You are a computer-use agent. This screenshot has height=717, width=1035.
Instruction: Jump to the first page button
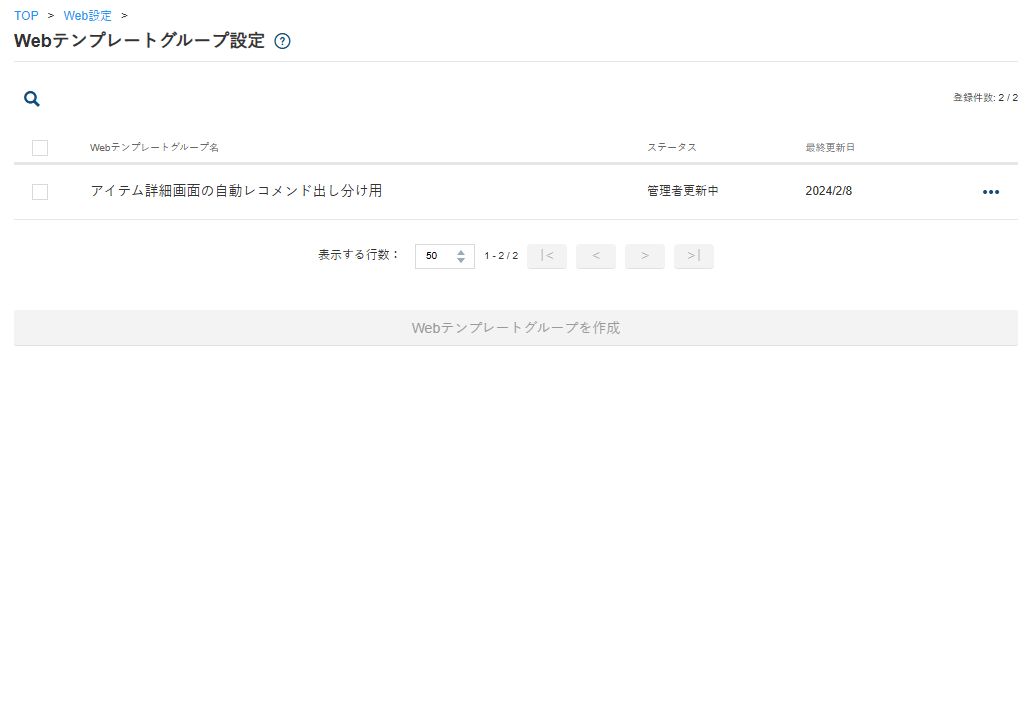547,256
